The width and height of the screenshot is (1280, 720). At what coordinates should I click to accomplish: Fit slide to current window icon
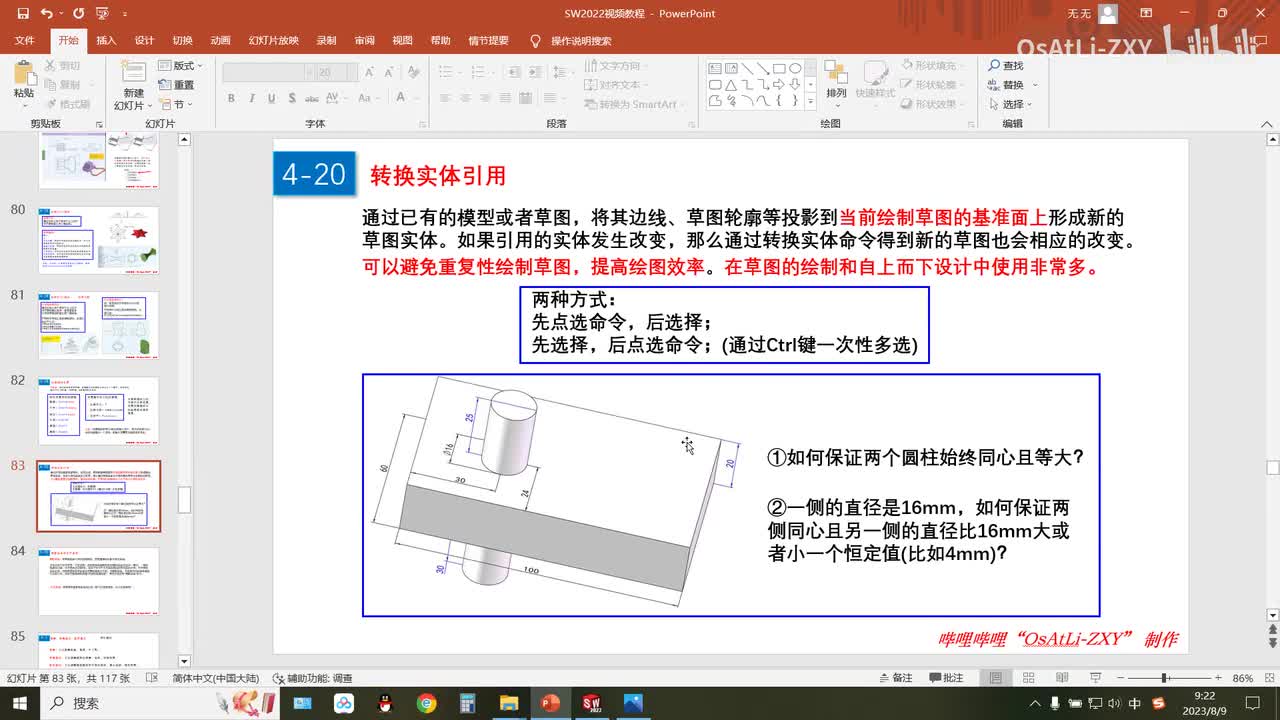(1268, 678)
